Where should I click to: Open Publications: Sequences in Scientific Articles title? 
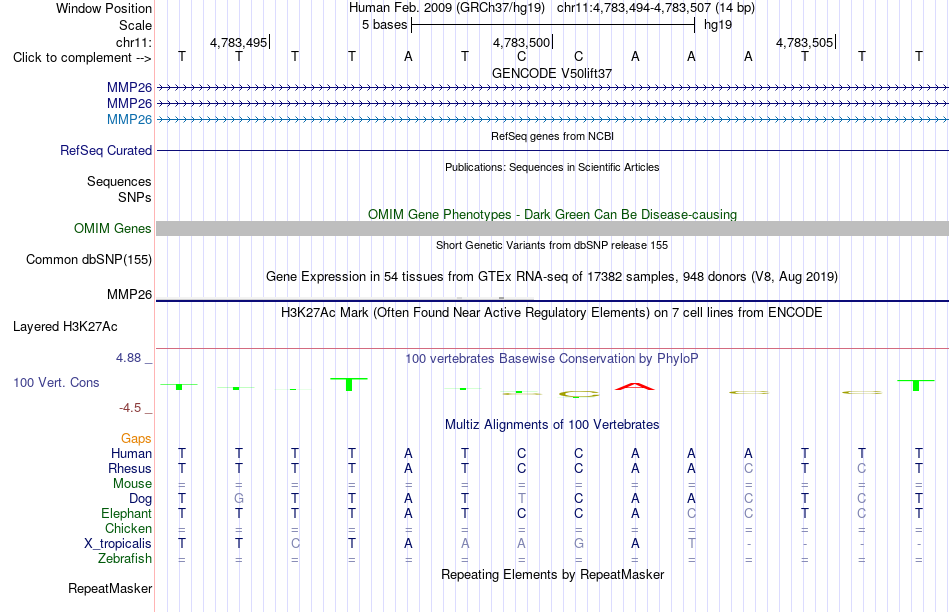[552, 167]
